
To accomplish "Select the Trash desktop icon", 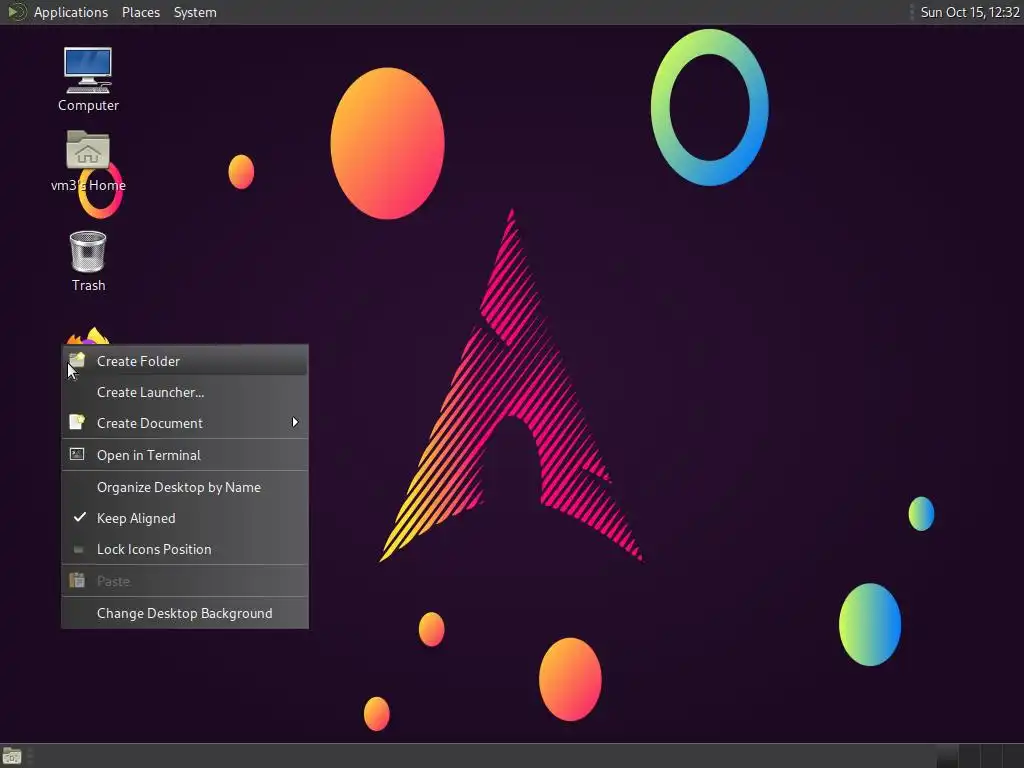I will pos(88,251).
